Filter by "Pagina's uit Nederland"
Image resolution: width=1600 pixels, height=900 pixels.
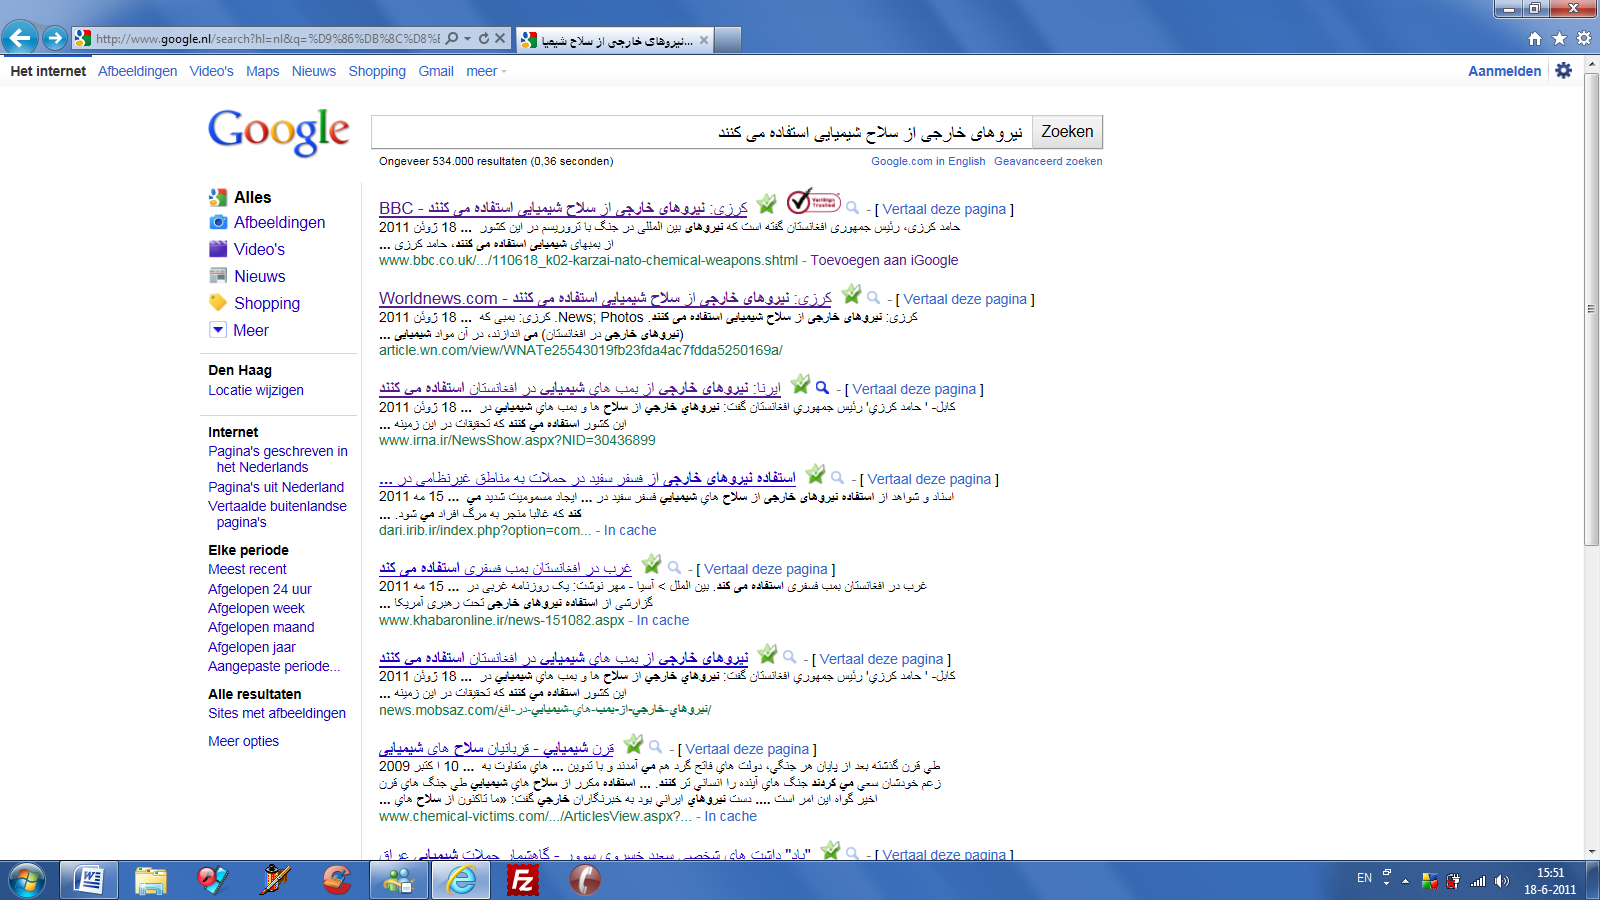[276, 487]
